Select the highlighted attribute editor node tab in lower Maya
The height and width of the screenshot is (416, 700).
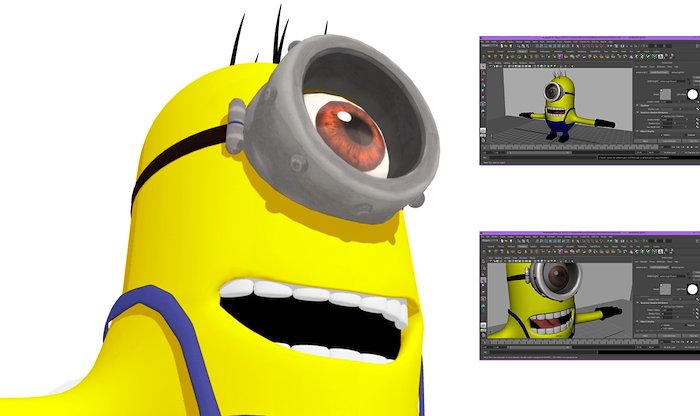pos(659,267)
